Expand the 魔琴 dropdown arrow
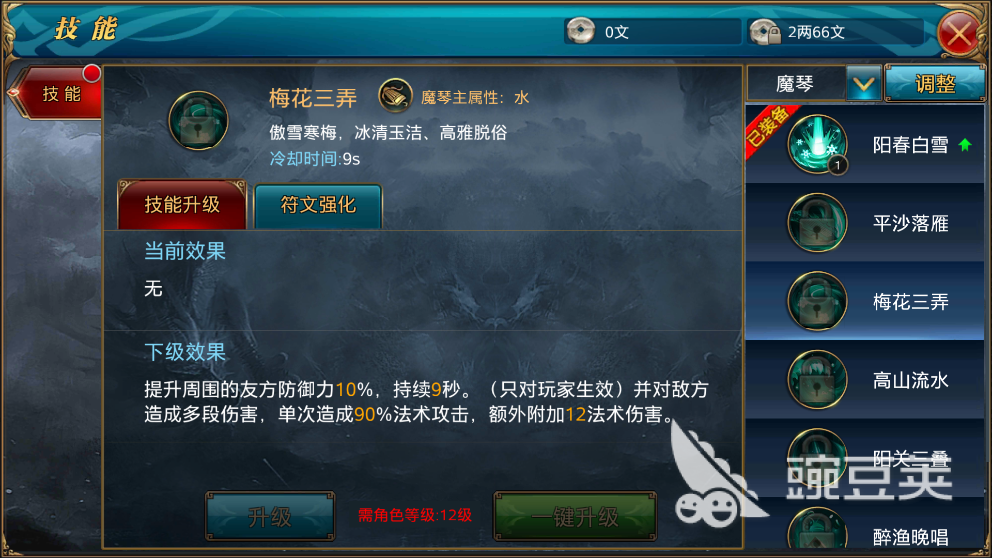The image size is (992, 558). pyautogui.click(x=864, y=84)
